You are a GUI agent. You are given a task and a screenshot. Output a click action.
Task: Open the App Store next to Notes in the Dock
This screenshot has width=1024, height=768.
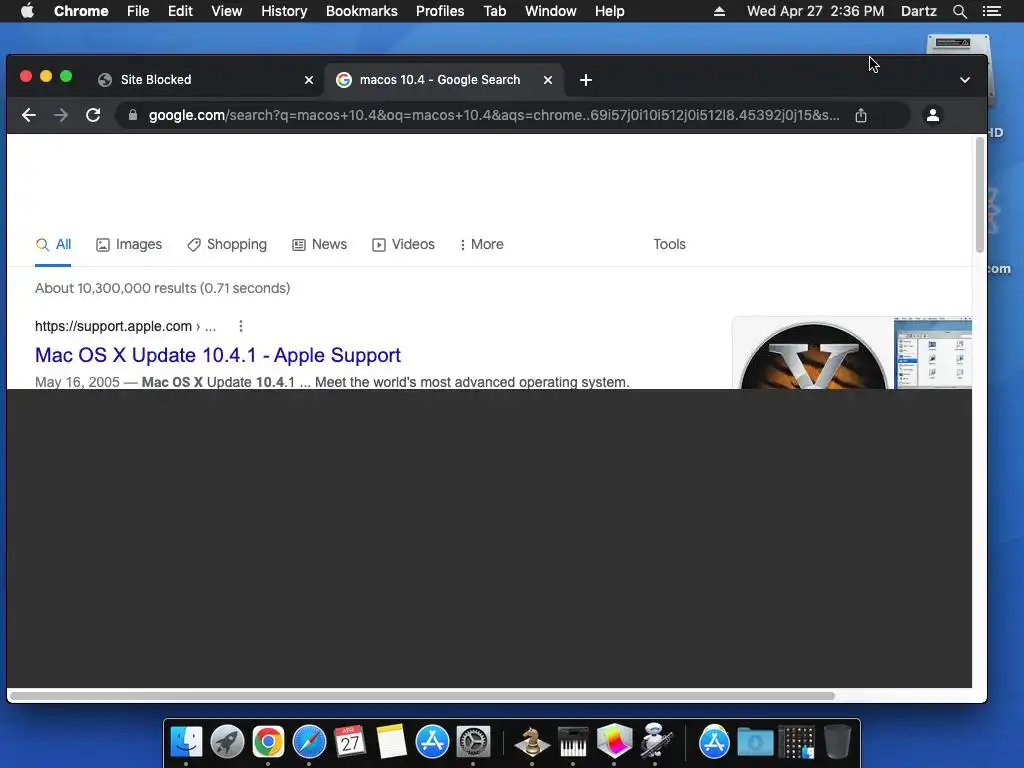click(432, 741)
